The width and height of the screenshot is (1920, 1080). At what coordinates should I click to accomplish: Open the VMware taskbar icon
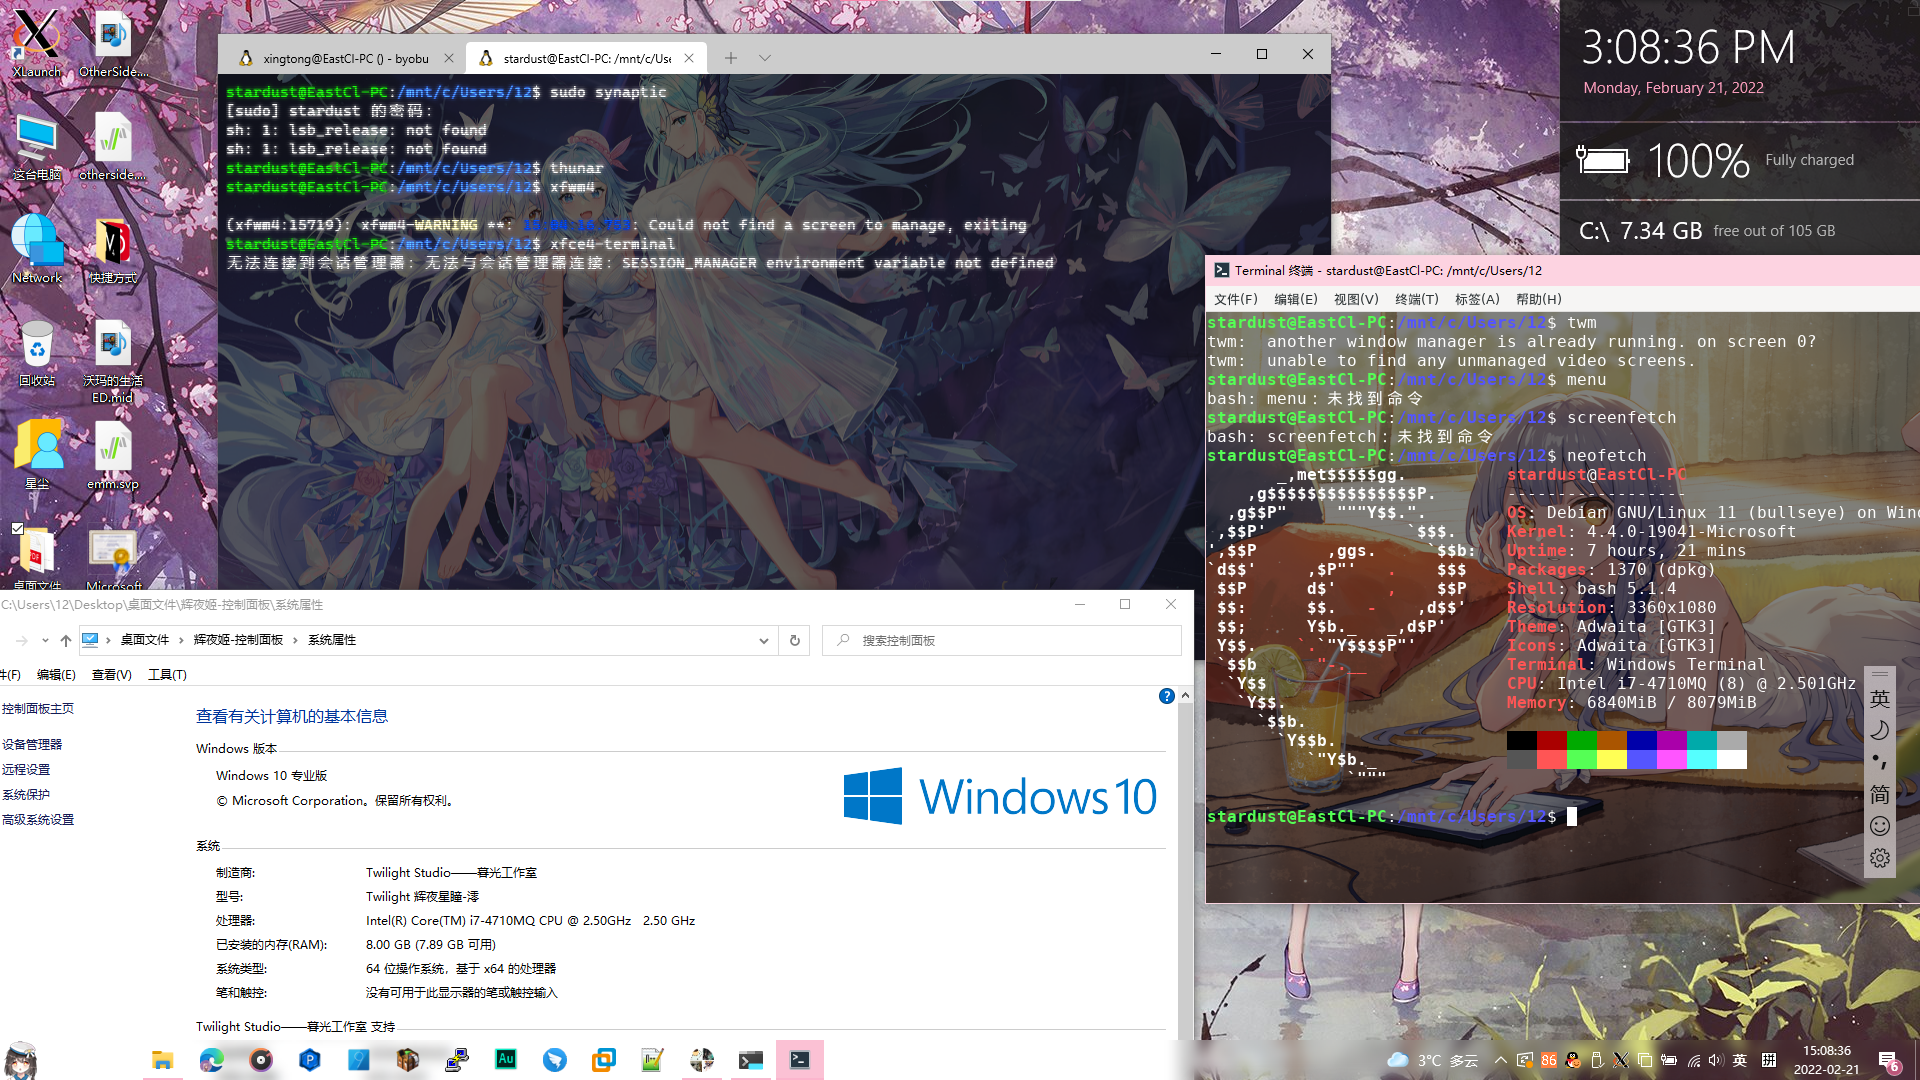603,1059
